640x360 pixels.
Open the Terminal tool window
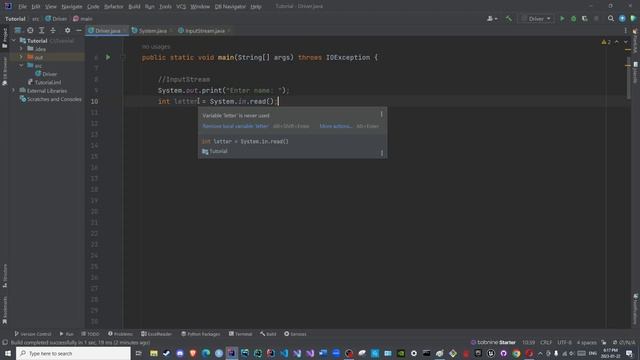coord(240,334)
